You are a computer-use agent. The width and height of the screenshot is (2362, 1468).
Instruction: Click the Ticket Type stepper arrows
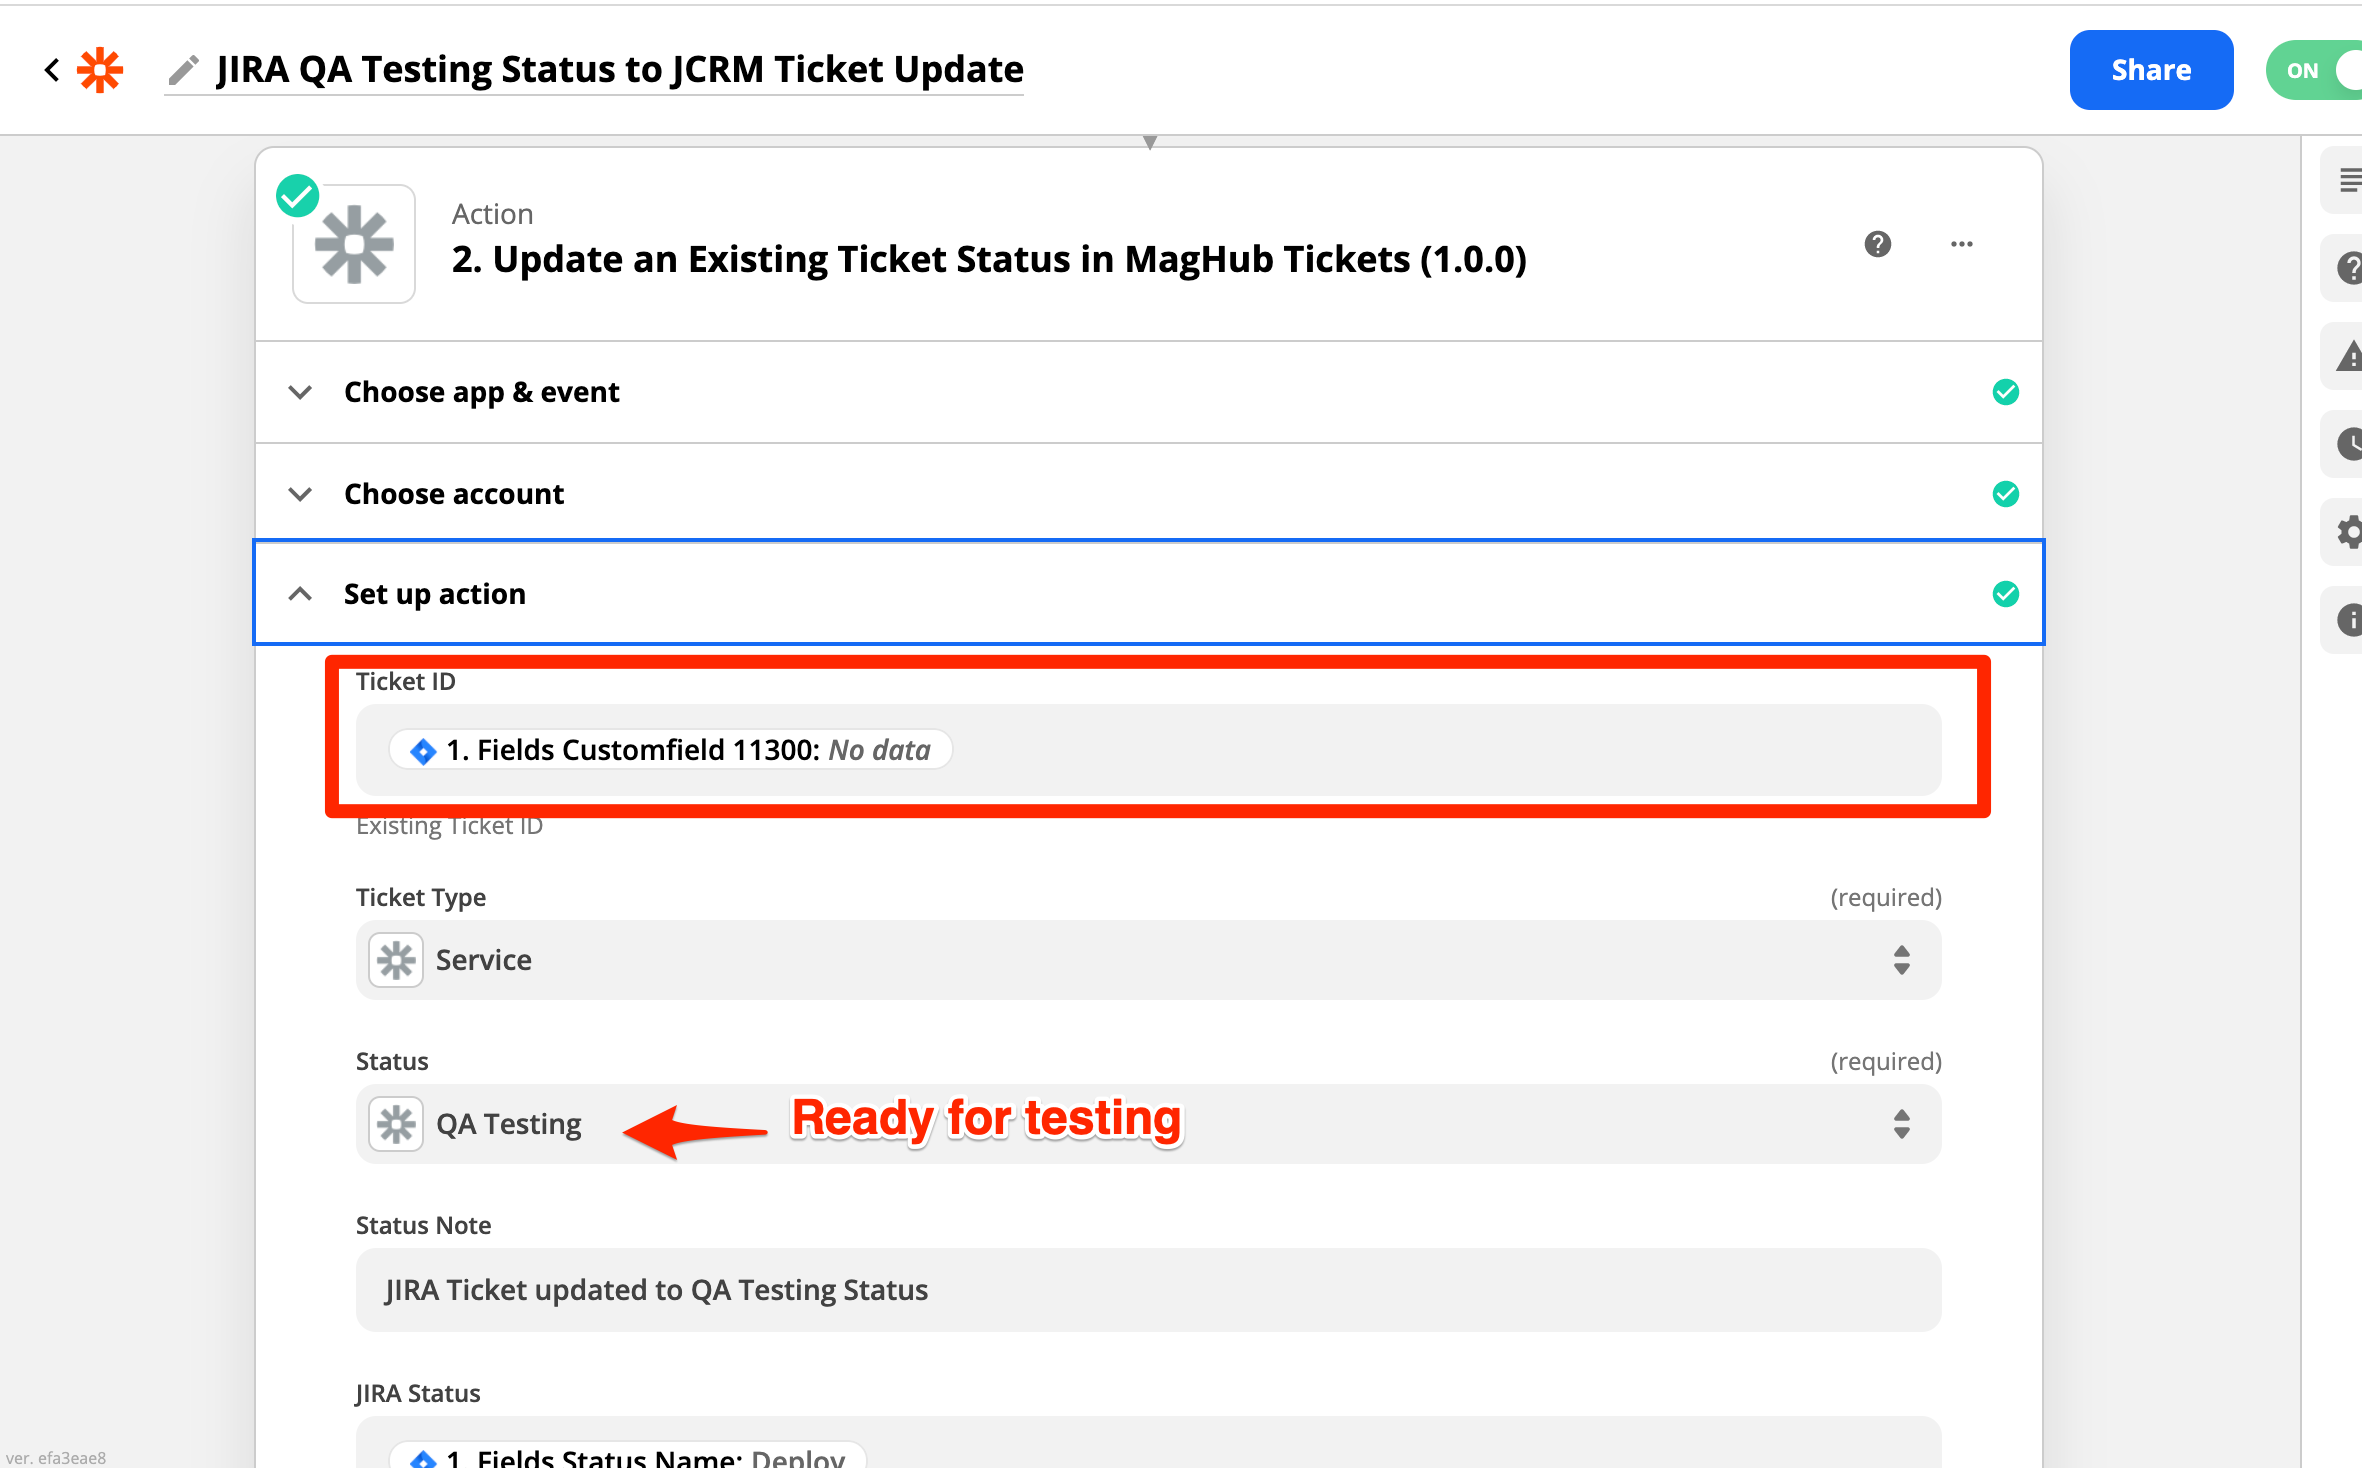(1901, 960)
